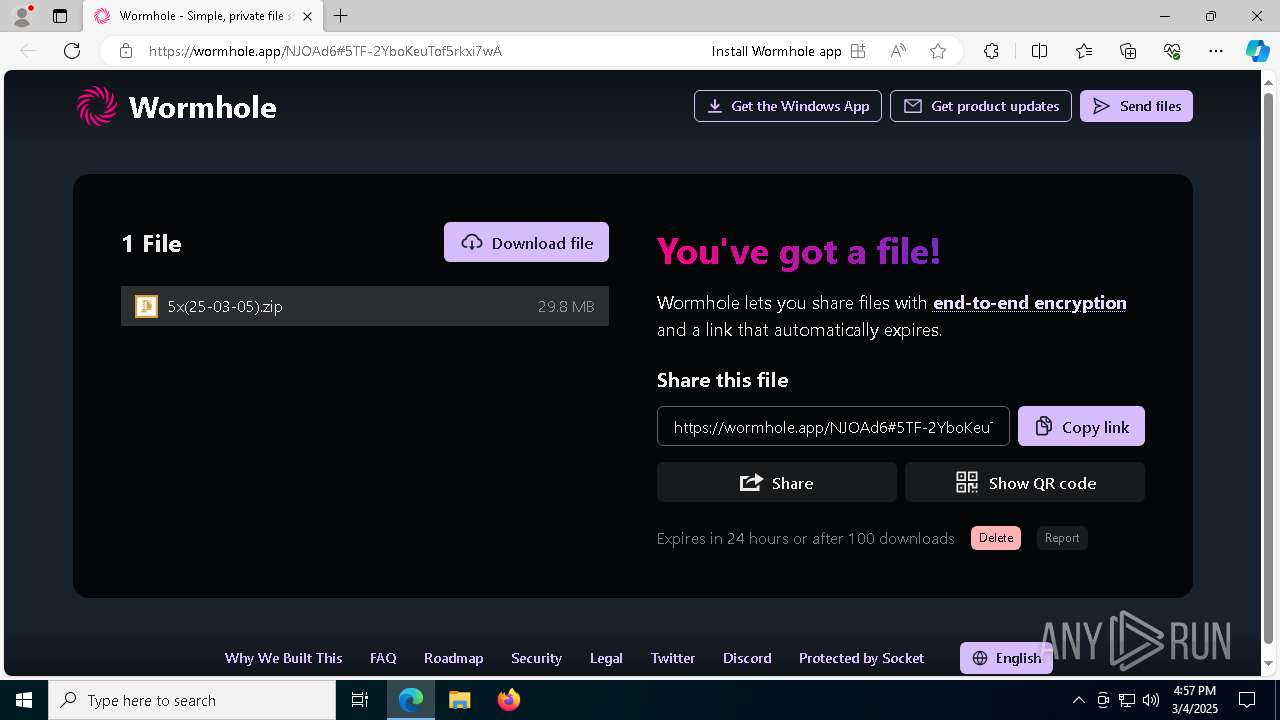This screenshot has height=720, width=1280.
Task: Click the address bar URL
Action: pos(325,51)
